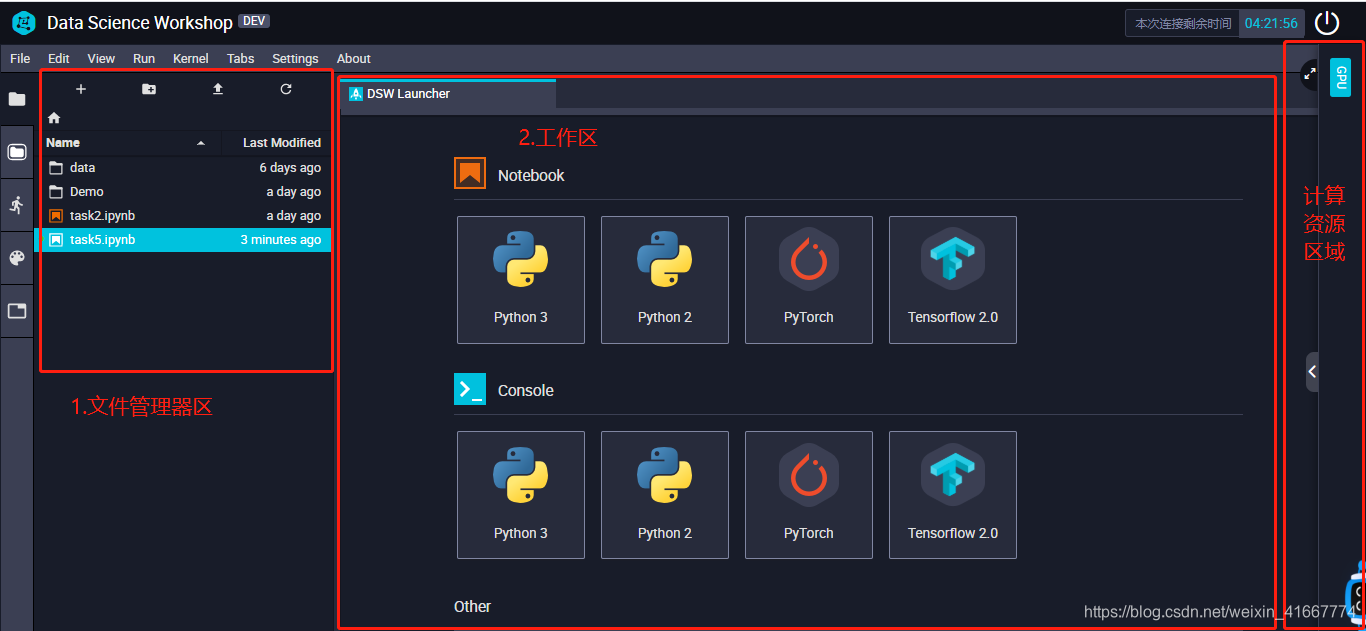
Task: Launch a Tensorflow 2.0 notebook
Action: [953, 280]
